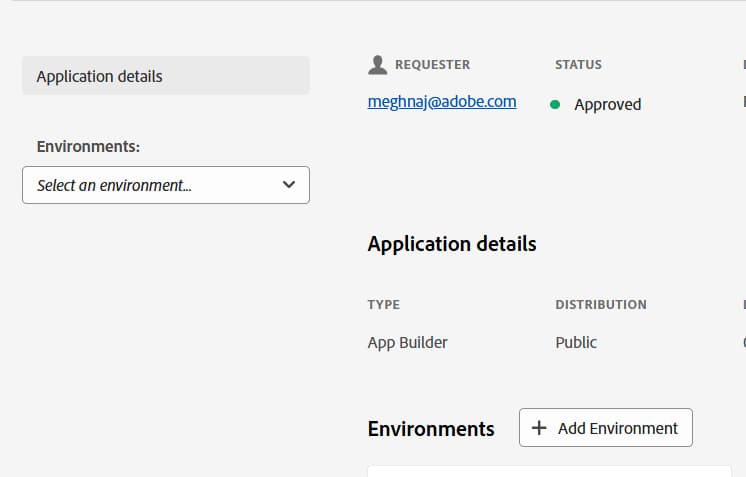Click the requester person icon

377,65
